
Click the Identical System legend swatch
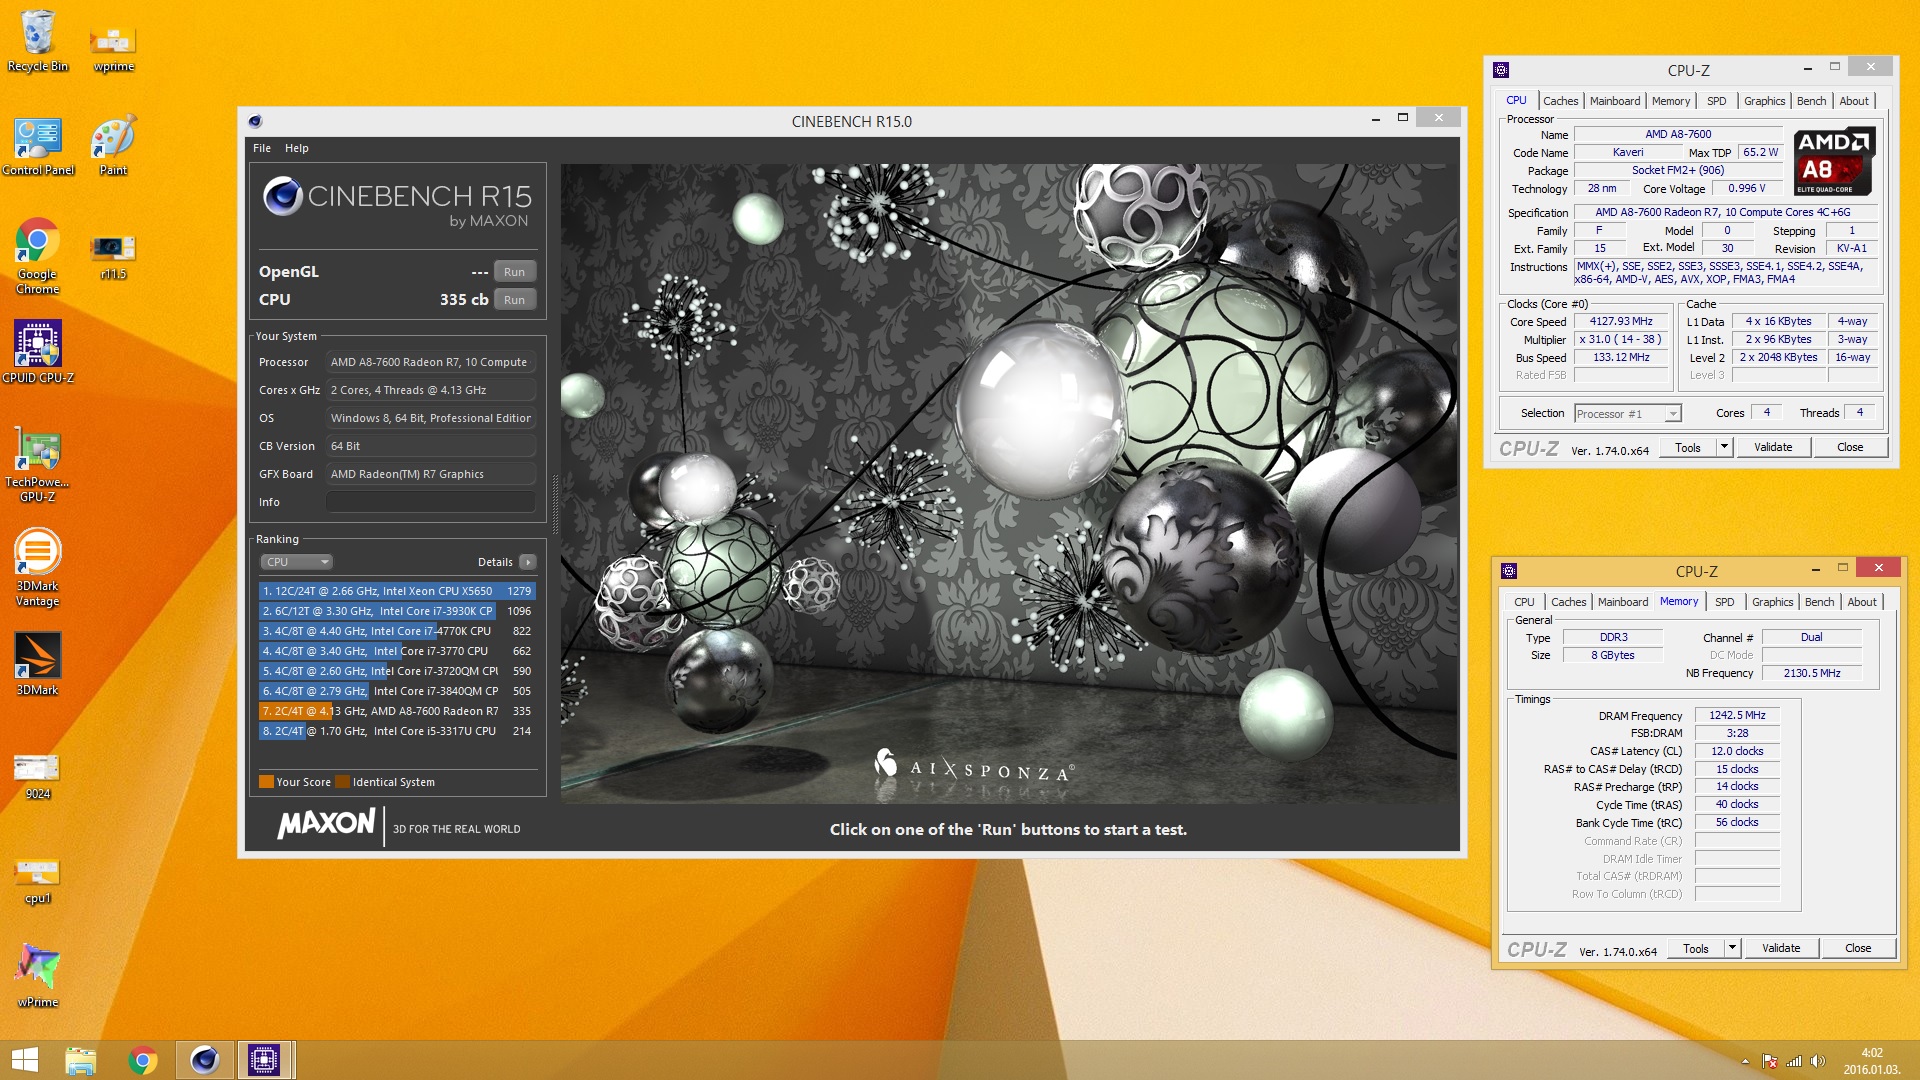click(342, 782)
